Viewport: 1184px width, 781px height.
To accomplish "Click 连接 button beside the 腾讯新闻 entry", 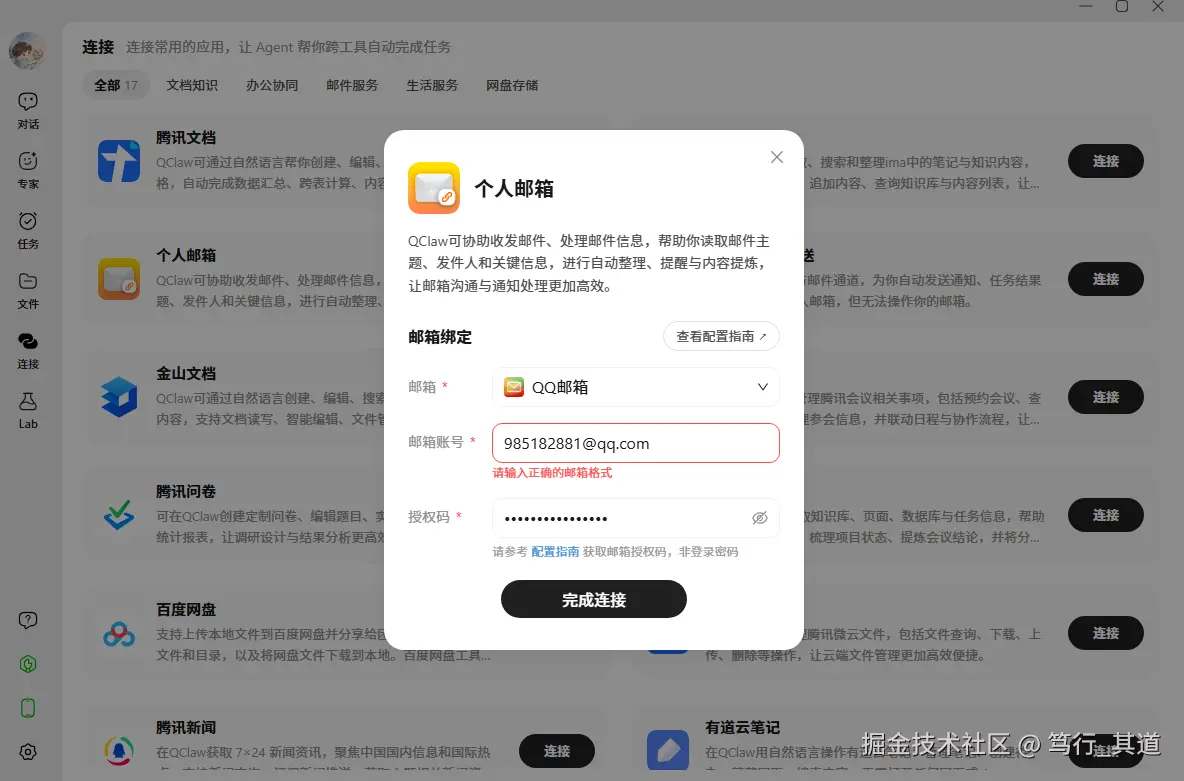I will pyautogui.click(x=557, y=751).
